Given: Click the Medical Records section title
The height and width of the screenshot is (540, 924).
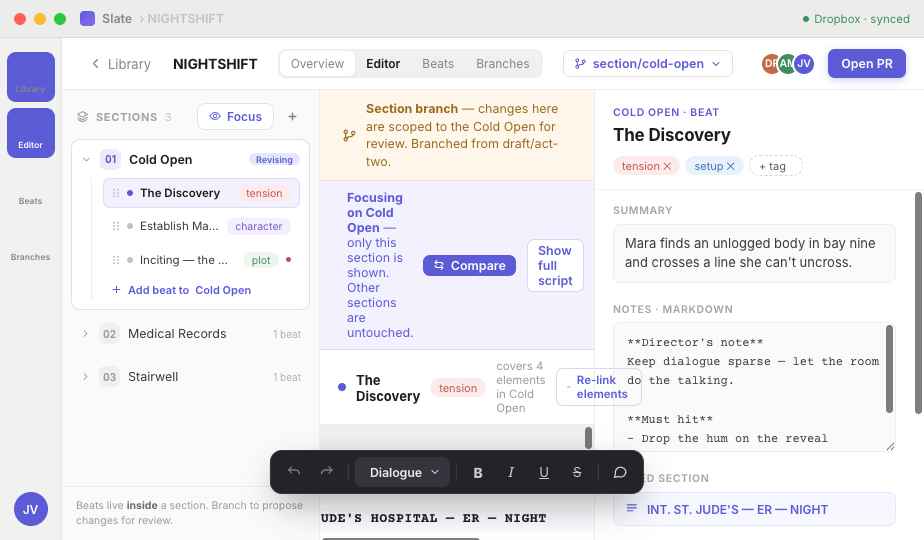Looking at the screenshot, I should click(177, 334).
